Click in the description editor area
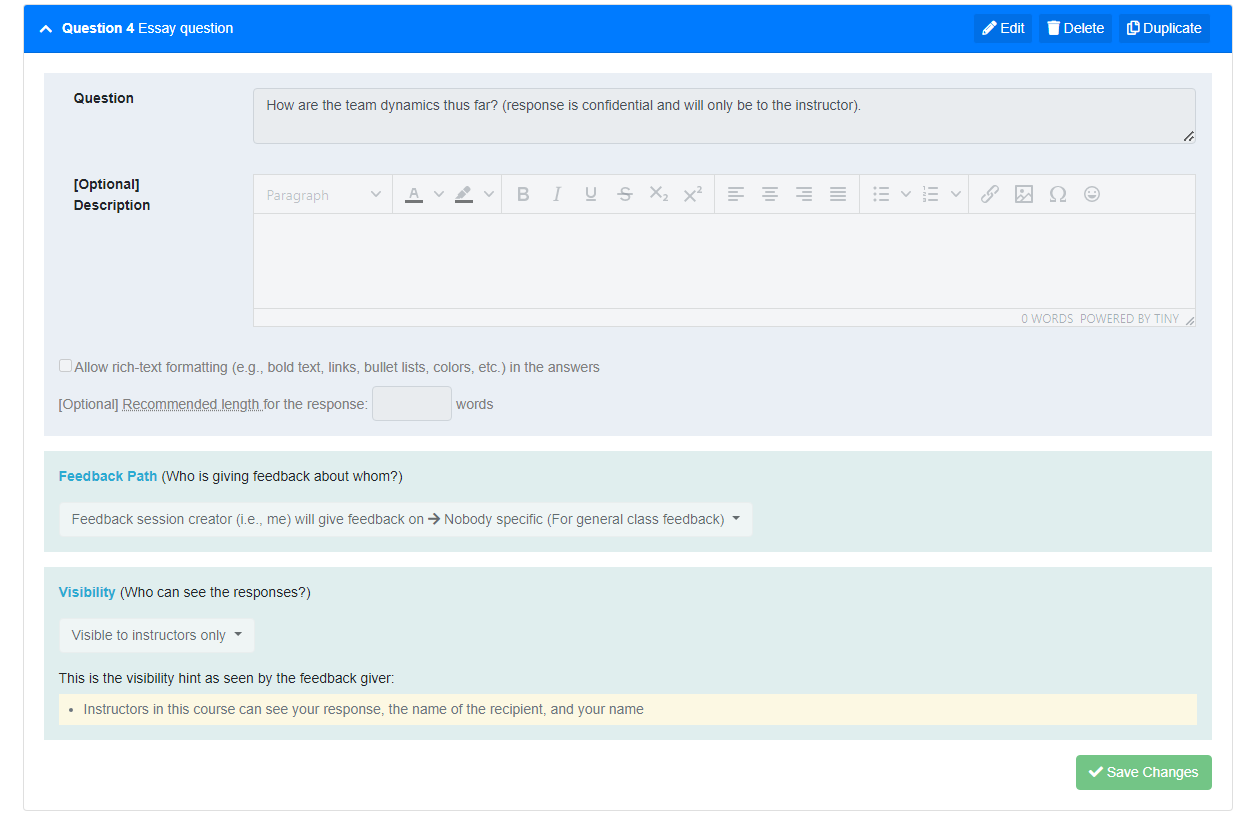The image size is (1254, 815). click(x=724, y=261)
